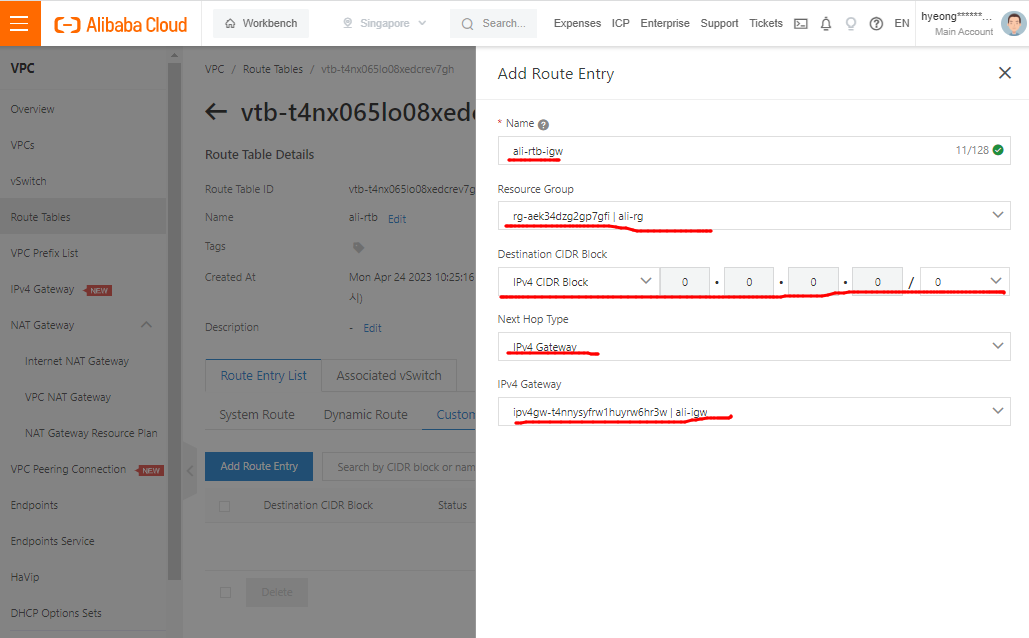Go to Endpoints in the sidebar

click(34, 505)
